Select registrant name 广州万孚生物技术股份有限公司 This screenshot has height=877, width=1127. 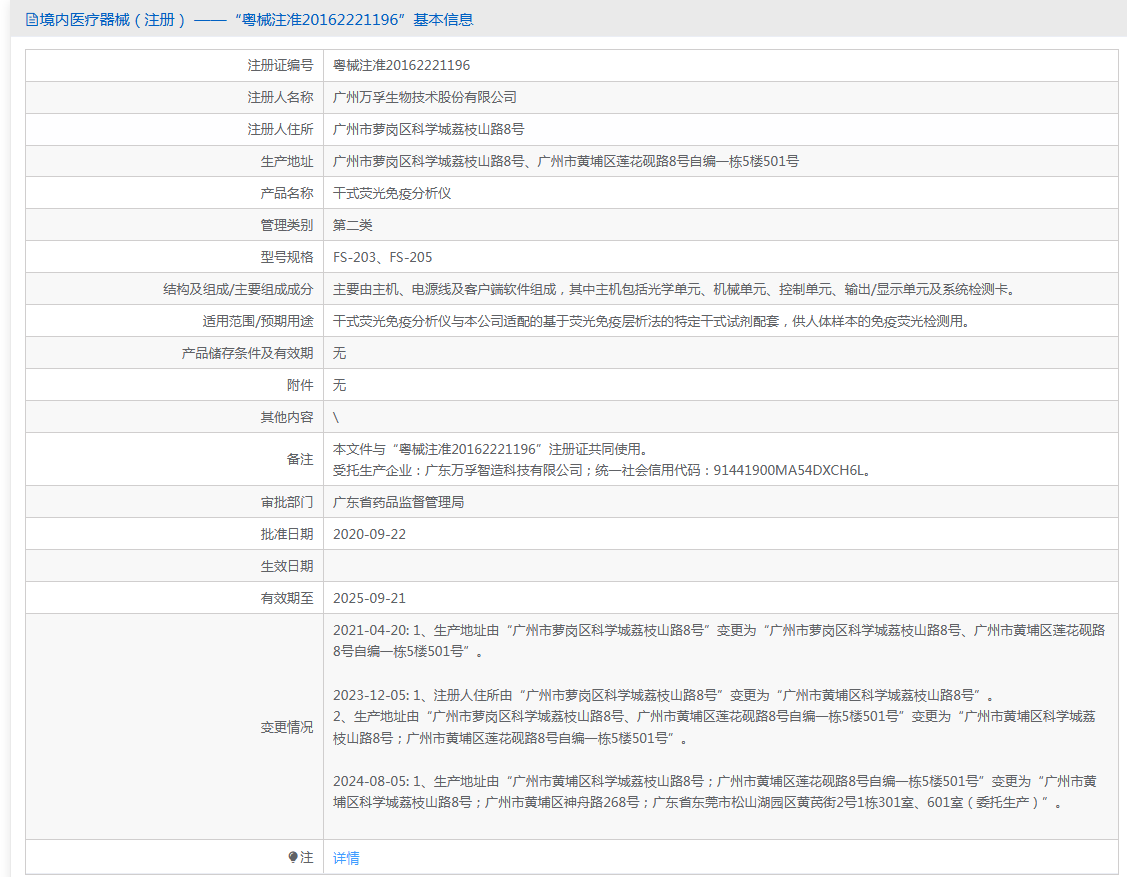click(x=425, y=98)
